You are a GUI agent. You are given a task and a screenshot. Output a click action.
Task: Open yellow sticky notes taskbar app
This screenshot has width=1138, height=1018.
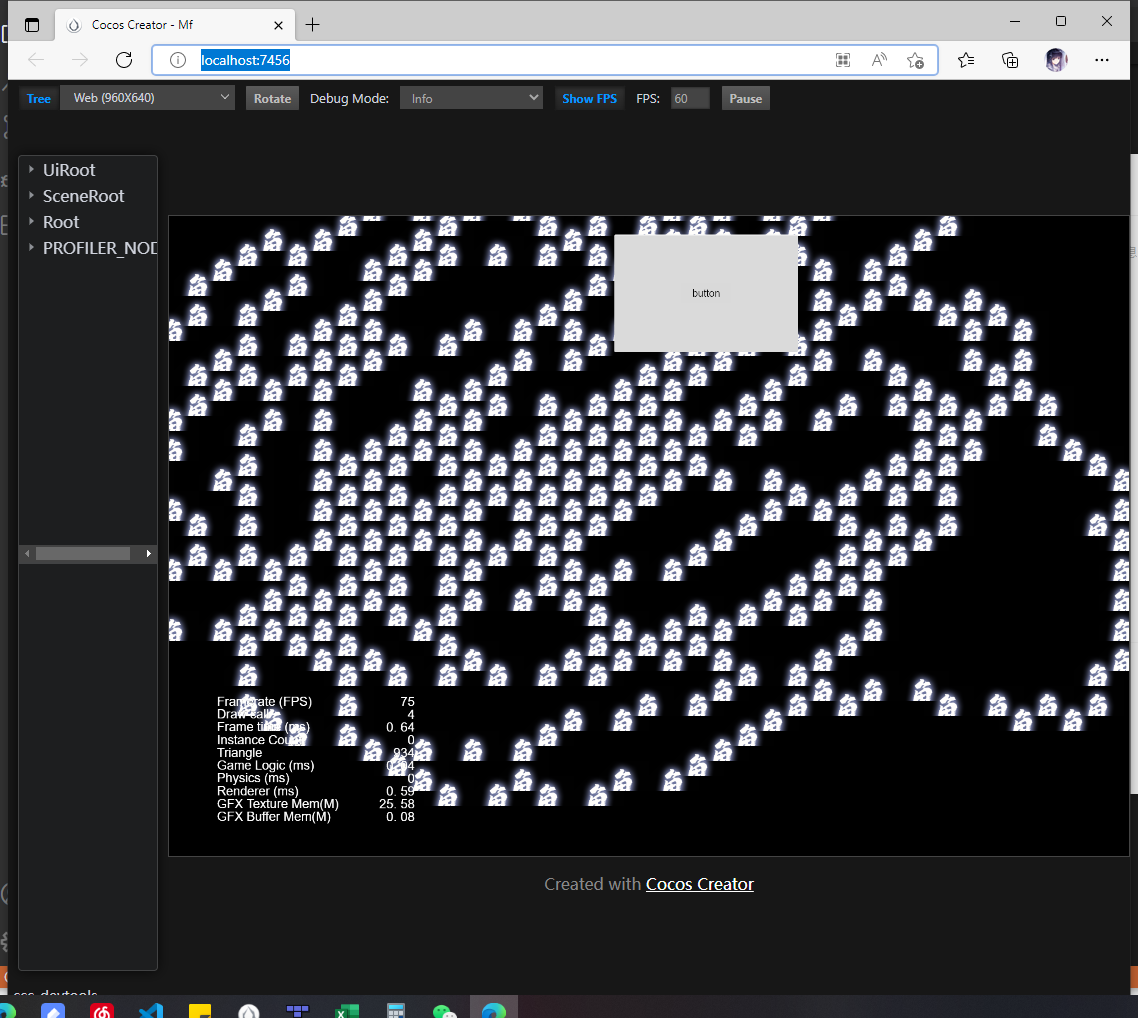[x=200, y=1009]
